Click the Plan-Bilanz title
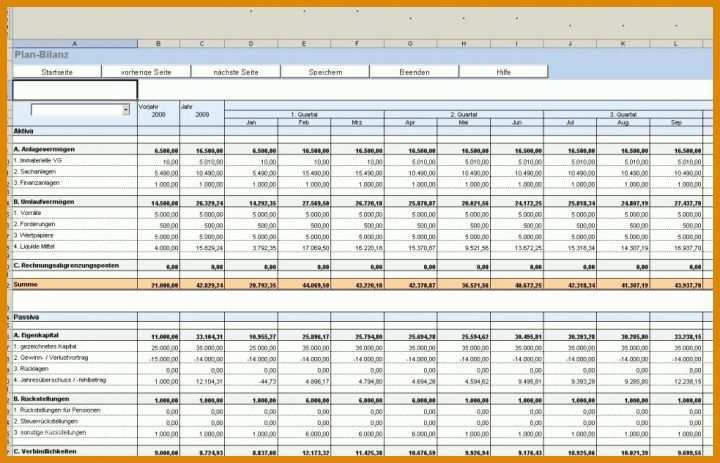Viewport: 720px width, 463px height. (x=41, y=55)
